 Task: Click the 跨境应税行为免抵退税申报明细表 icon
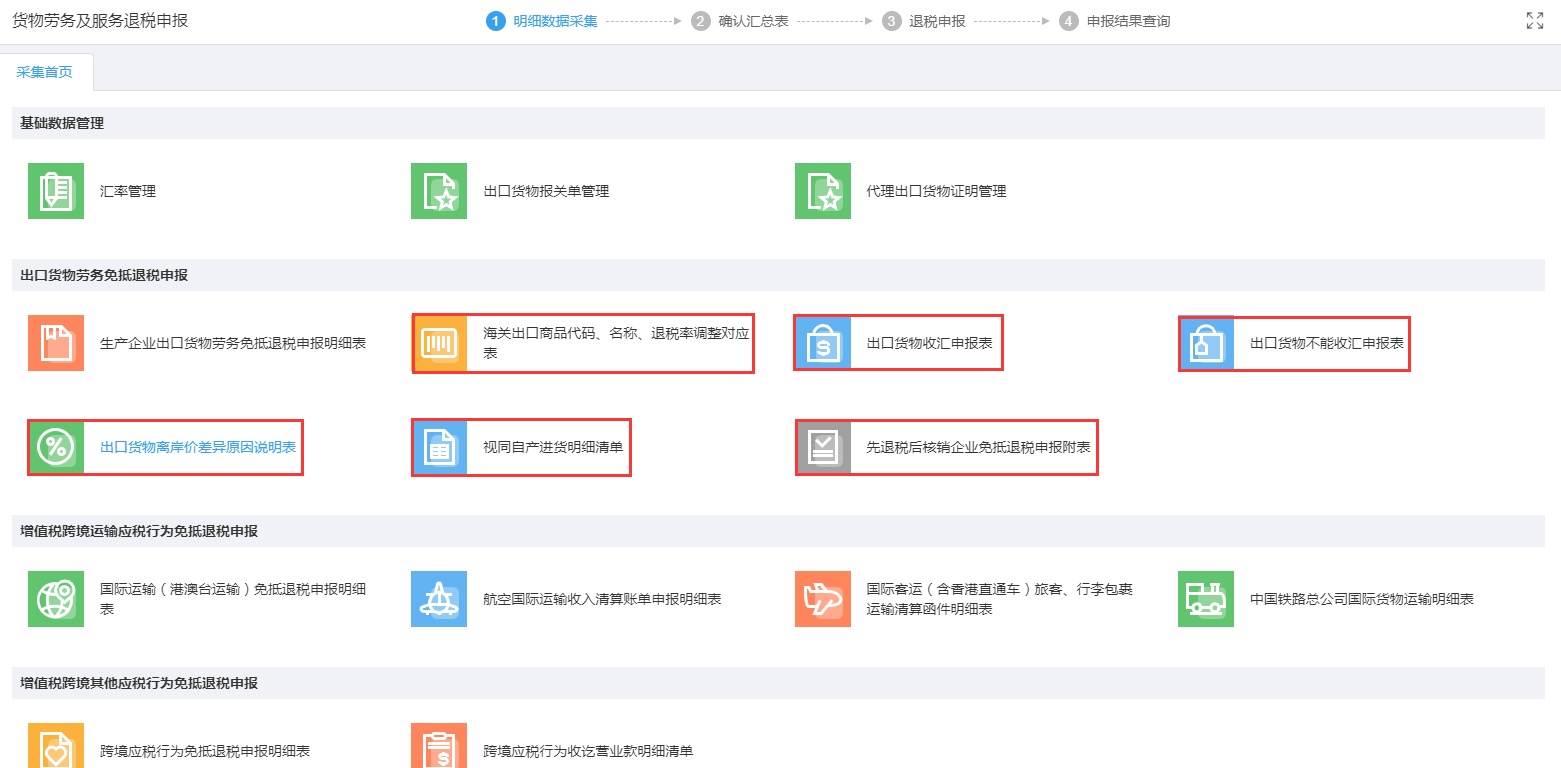click(x=56, y=746)
